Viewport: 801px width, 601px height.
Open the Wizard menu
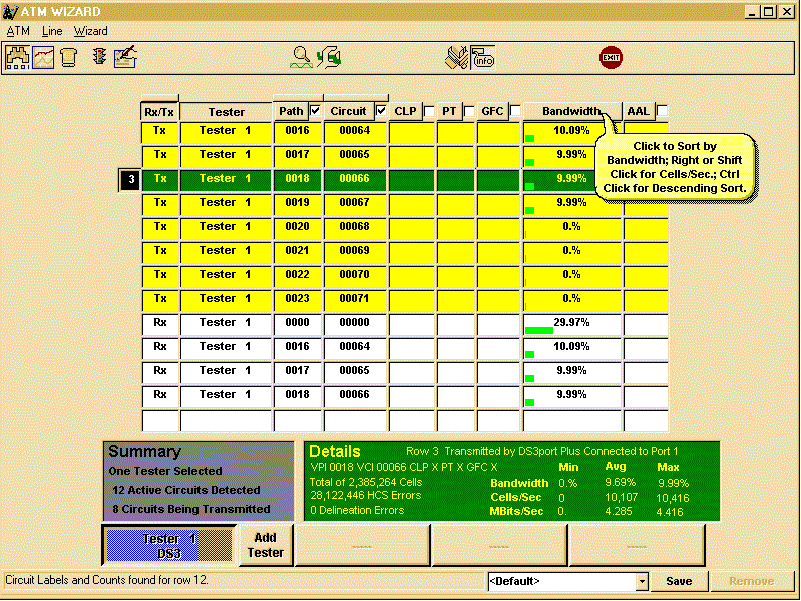pos(90,31)
